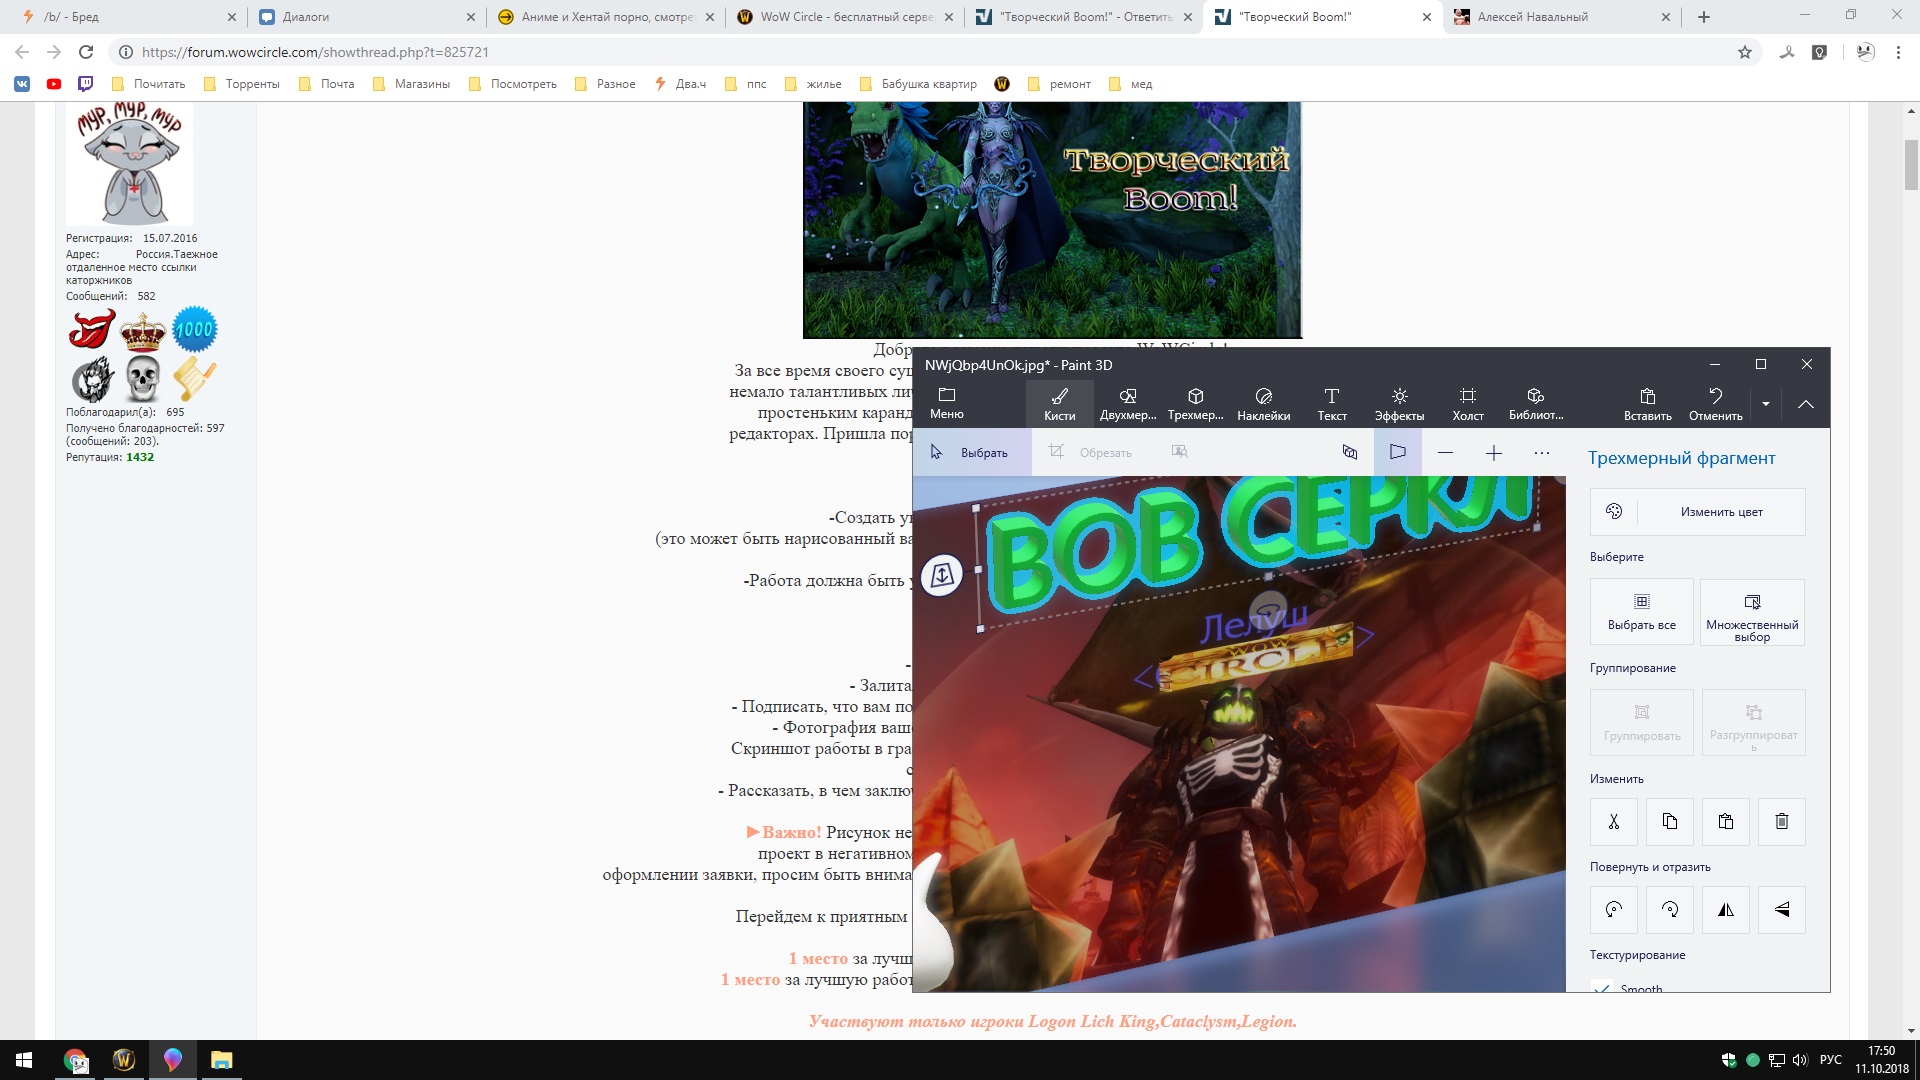Open the 3D library Библиот... button
1920x1080 pixels.
pyautogui.click(x=1535, y=403)
